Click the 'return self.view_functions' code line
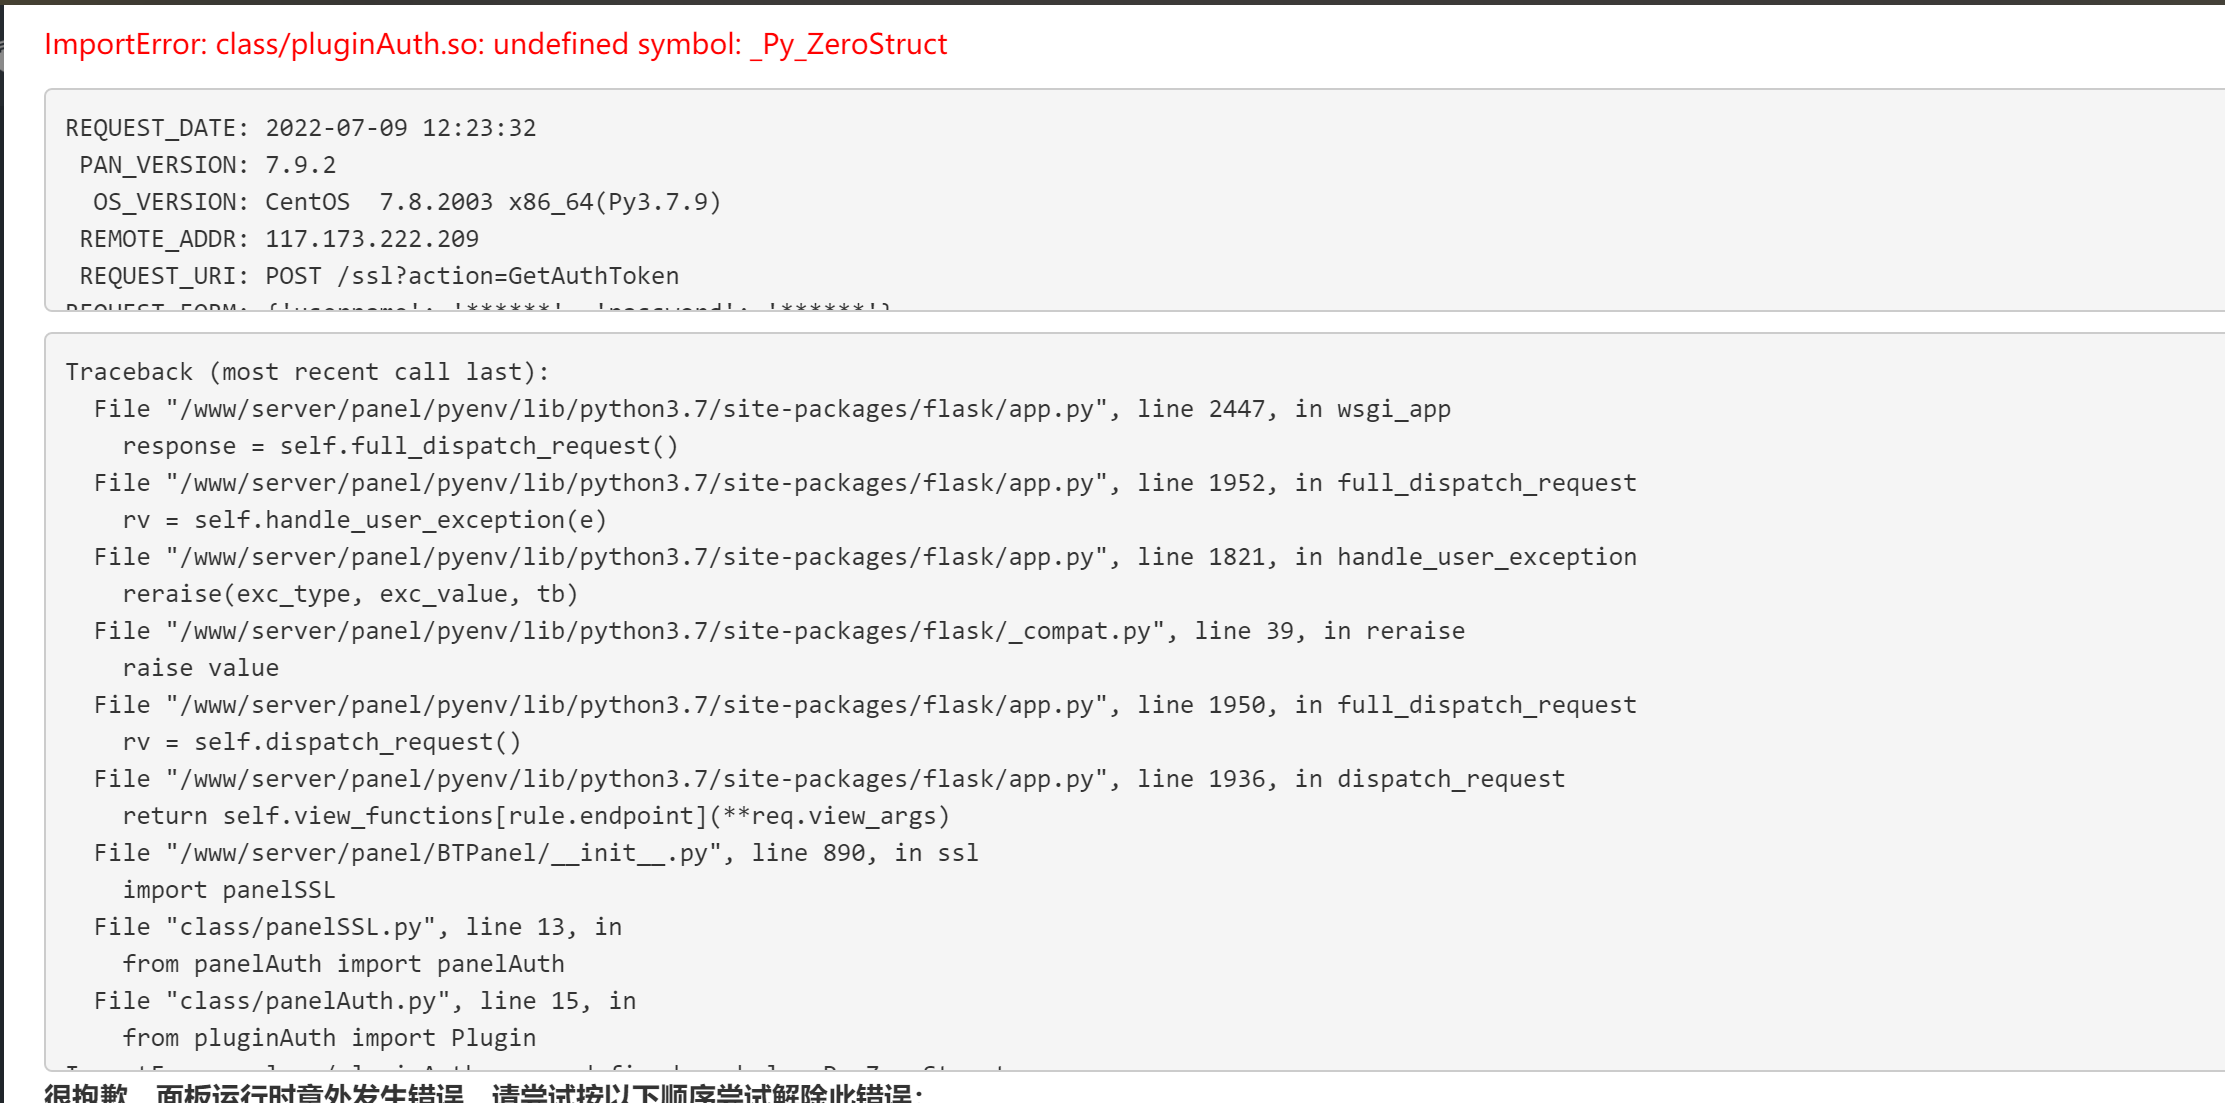 tap(536, 816)
